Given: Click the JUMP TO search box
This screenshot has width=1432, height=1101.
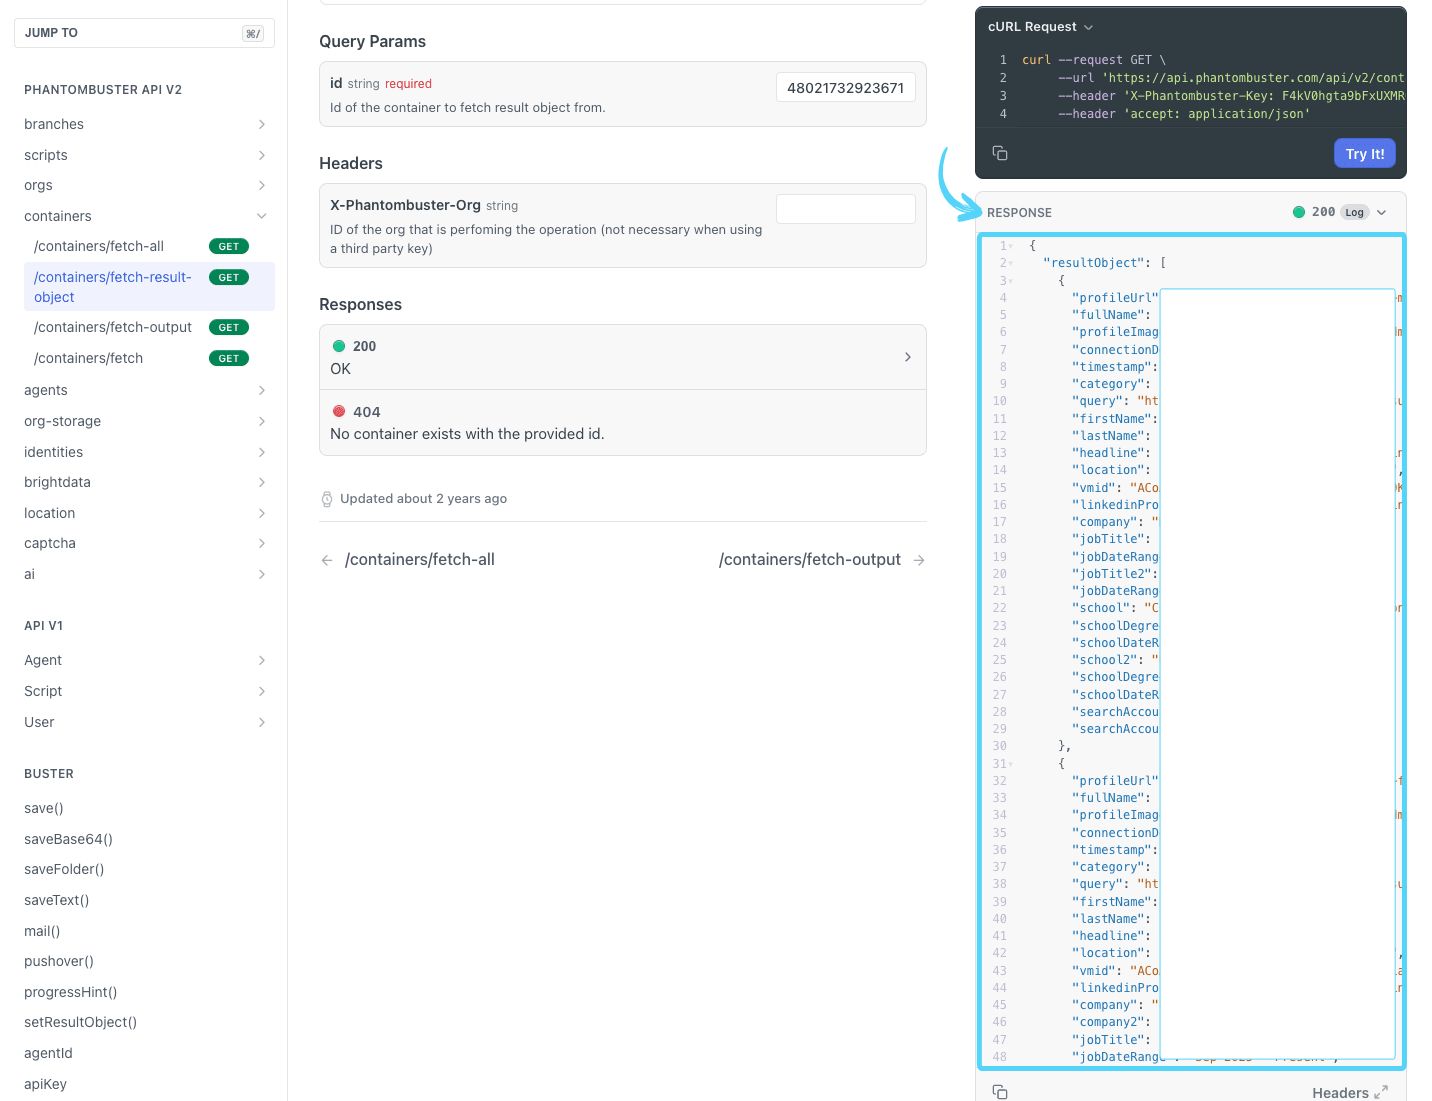Looking at the screenshot, I should [x=144, y=33].
